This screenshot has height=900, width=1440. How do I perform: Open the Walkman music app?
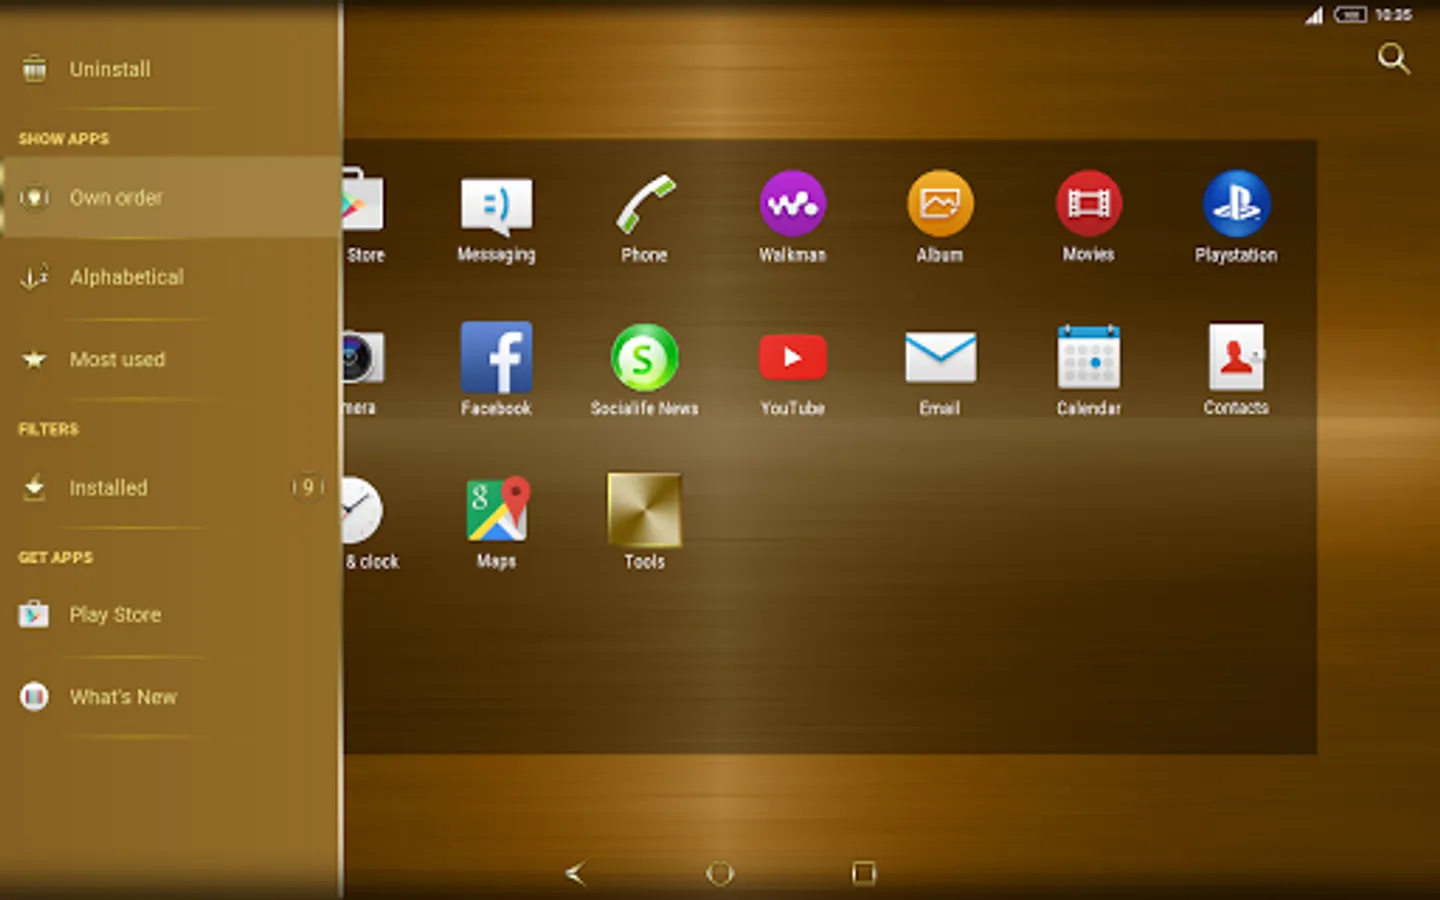coord(792,204)
